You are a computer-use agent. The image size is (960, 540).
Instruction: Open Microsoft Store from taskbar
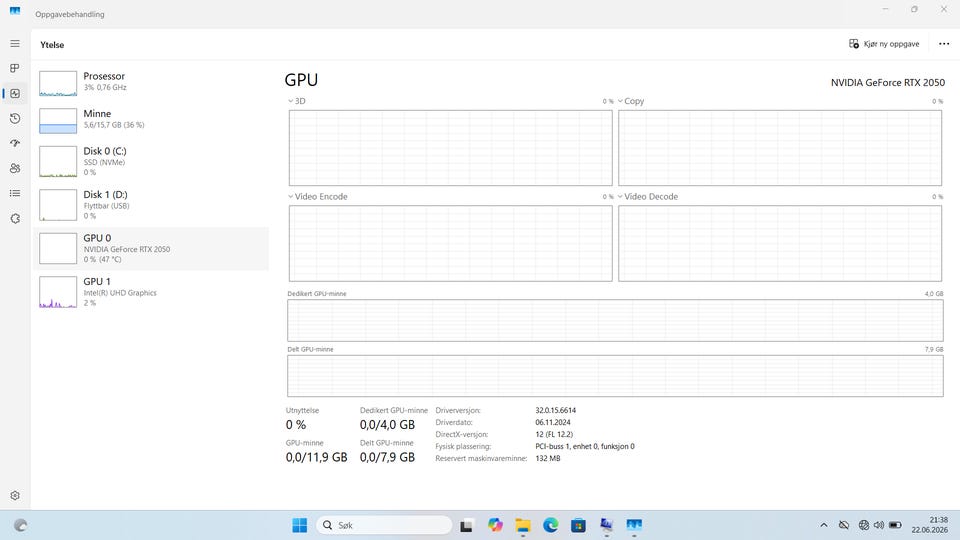point(578,525)
